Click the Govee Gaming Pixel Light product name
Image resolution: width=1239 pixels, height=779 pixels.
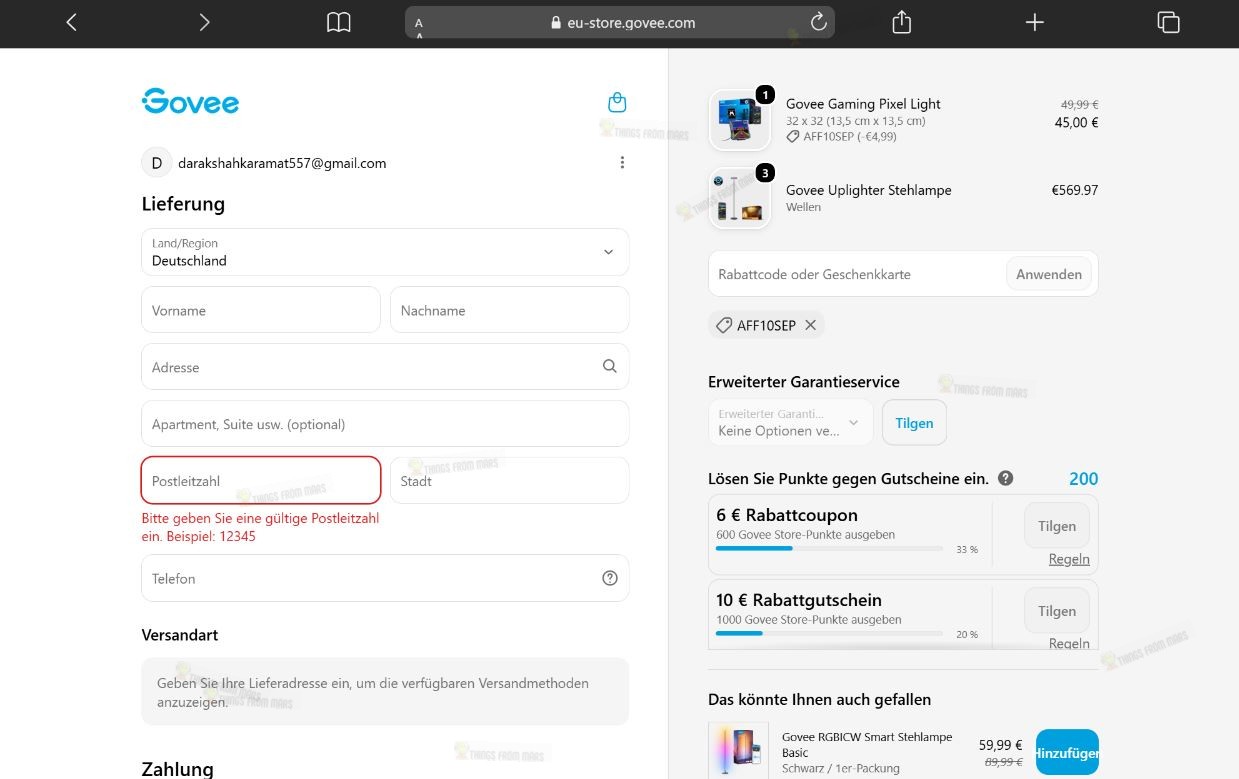pos(863,104)
